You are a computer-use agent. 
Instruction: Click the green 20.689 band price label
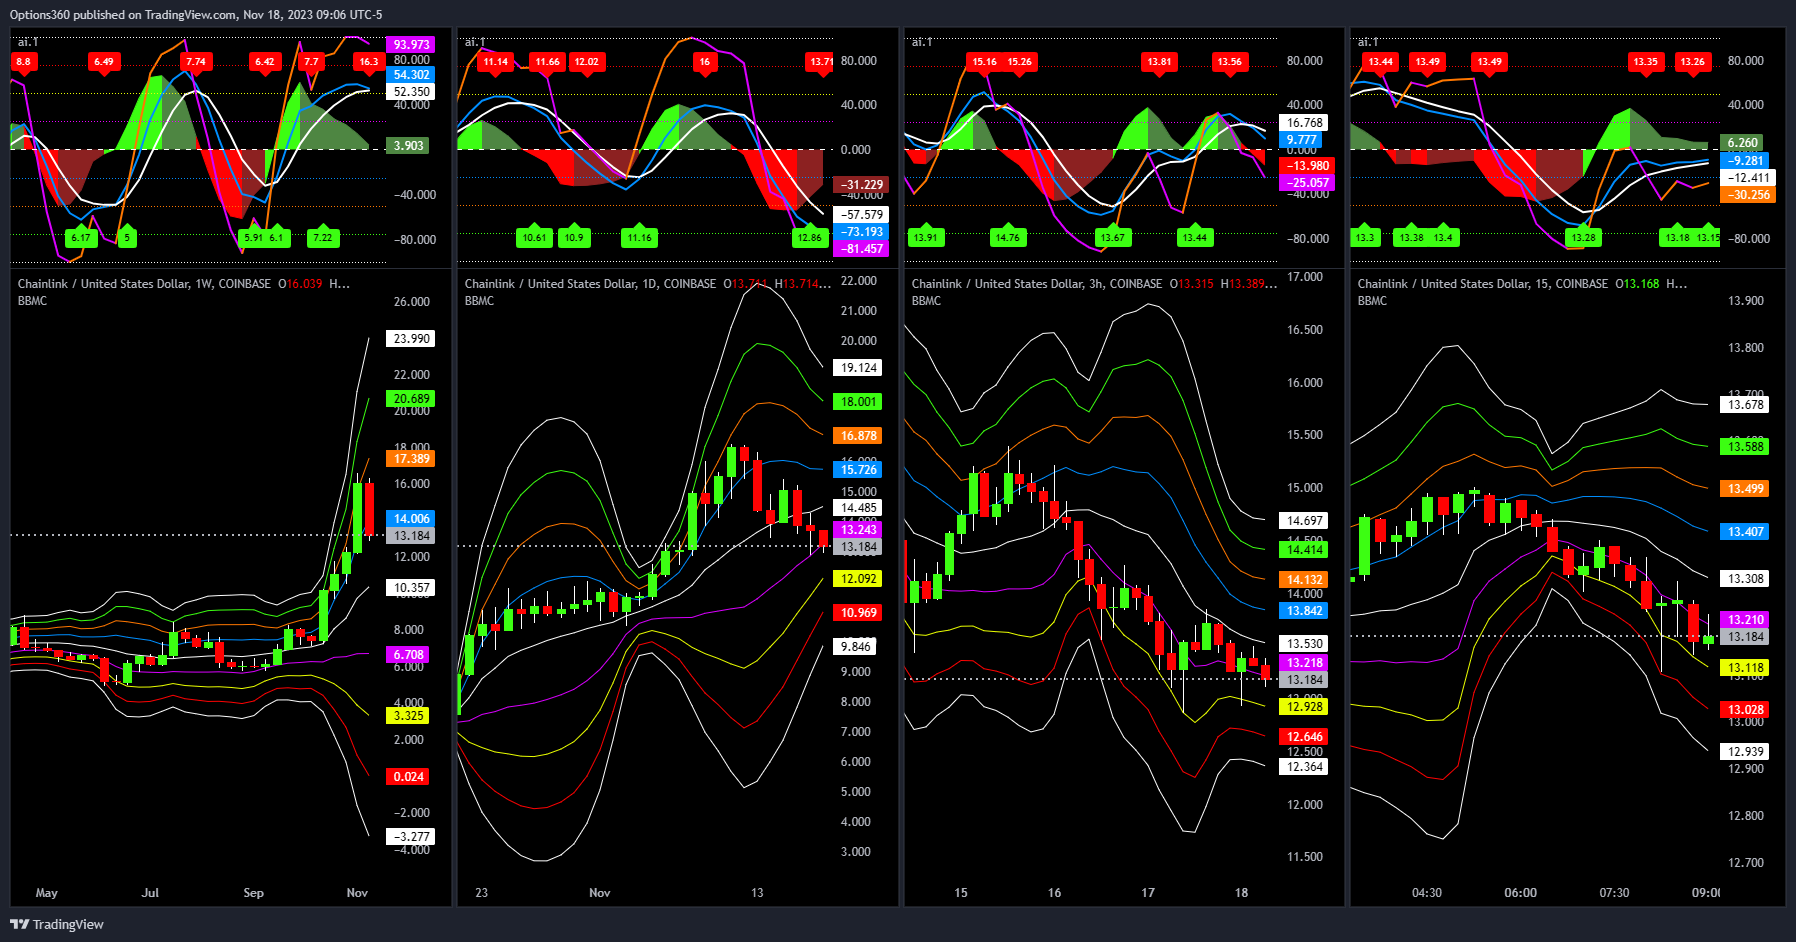coord(411,399)
